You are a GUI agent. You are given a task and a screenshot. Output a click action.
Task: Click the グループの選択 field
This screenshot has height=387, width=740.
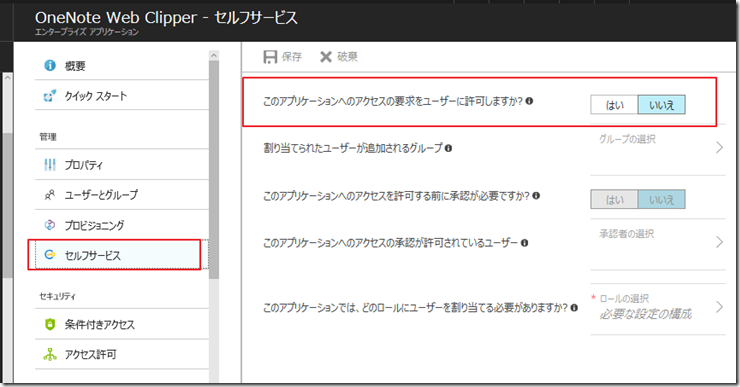click(658, 149)
